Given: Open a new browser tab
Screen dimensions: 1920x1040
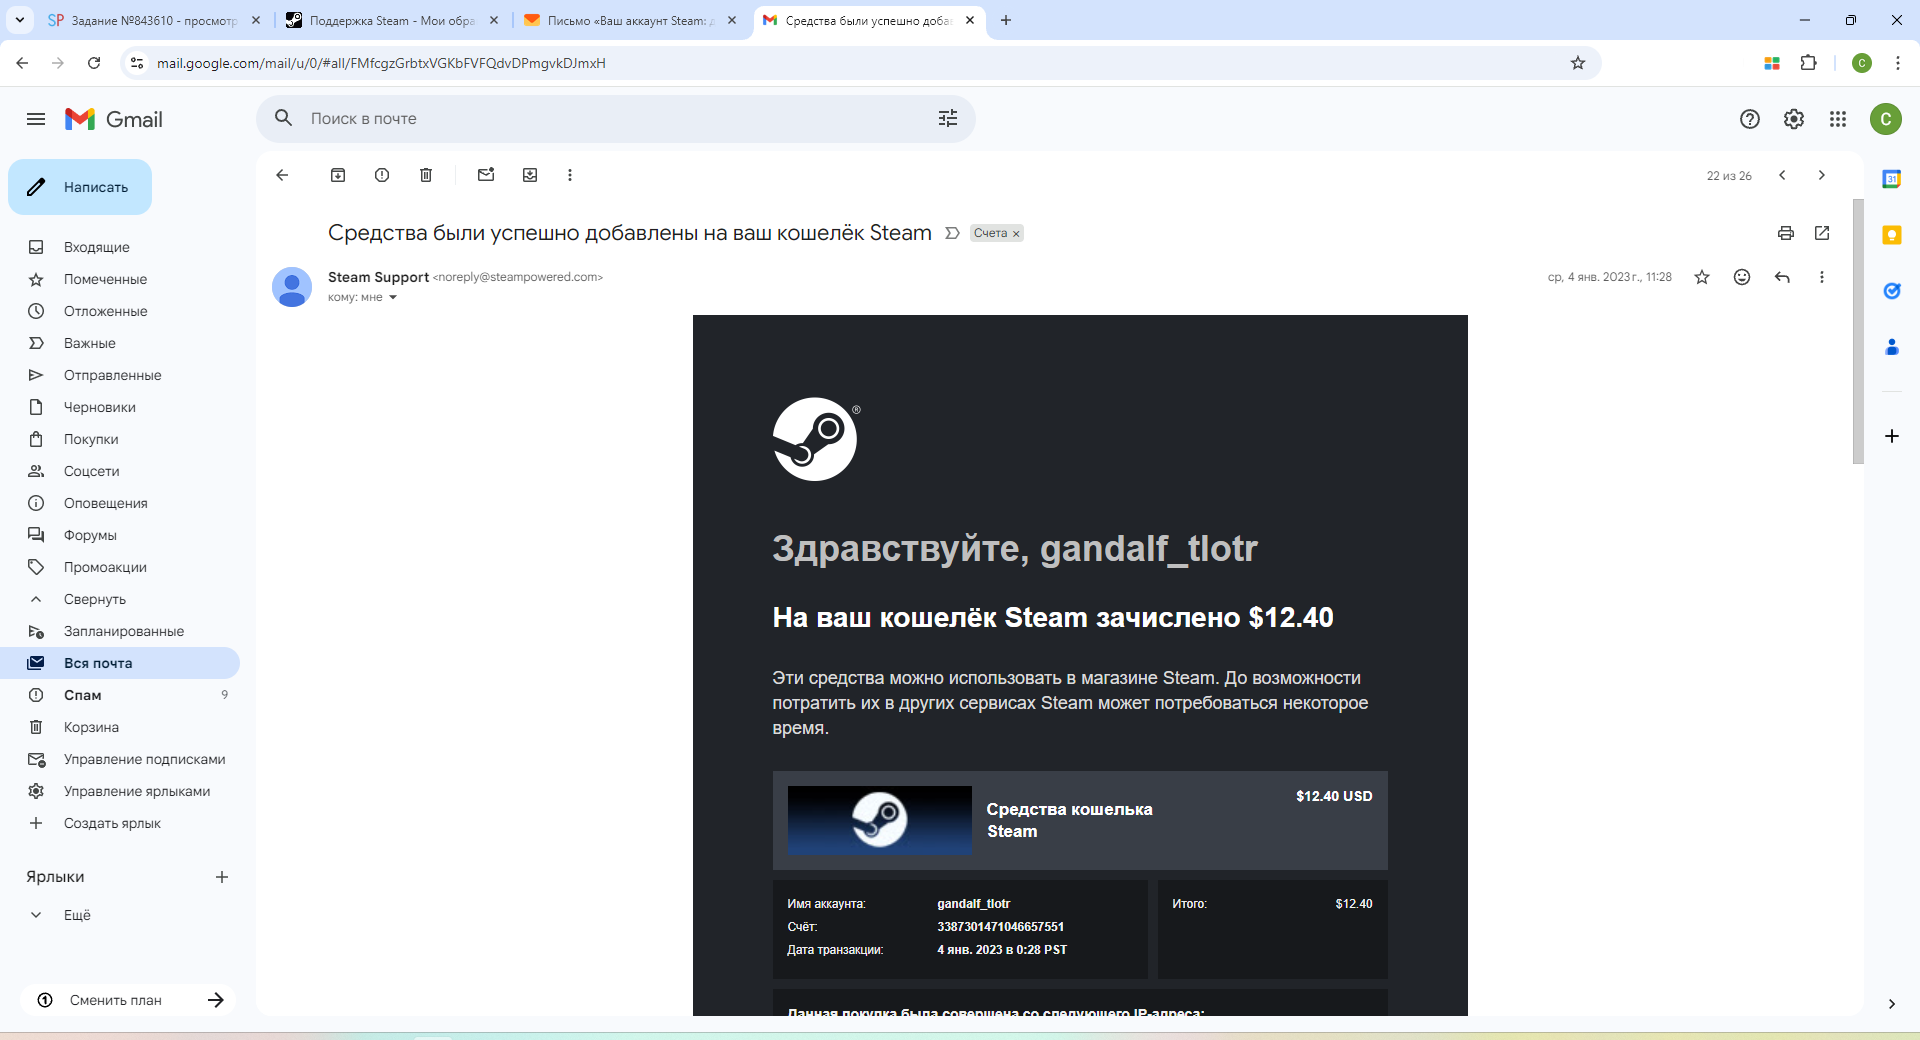Looking at the screenshot, I should (1006, 20).
